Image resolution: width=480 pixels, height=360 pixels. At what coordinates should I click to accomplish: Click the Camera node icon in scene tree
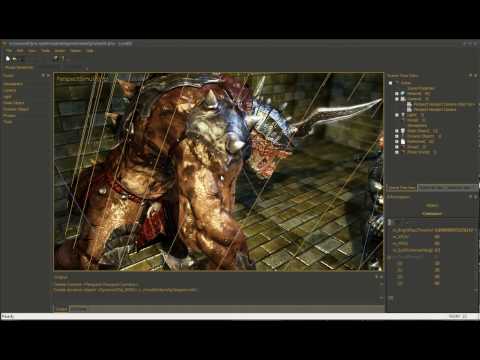point(403,99)
